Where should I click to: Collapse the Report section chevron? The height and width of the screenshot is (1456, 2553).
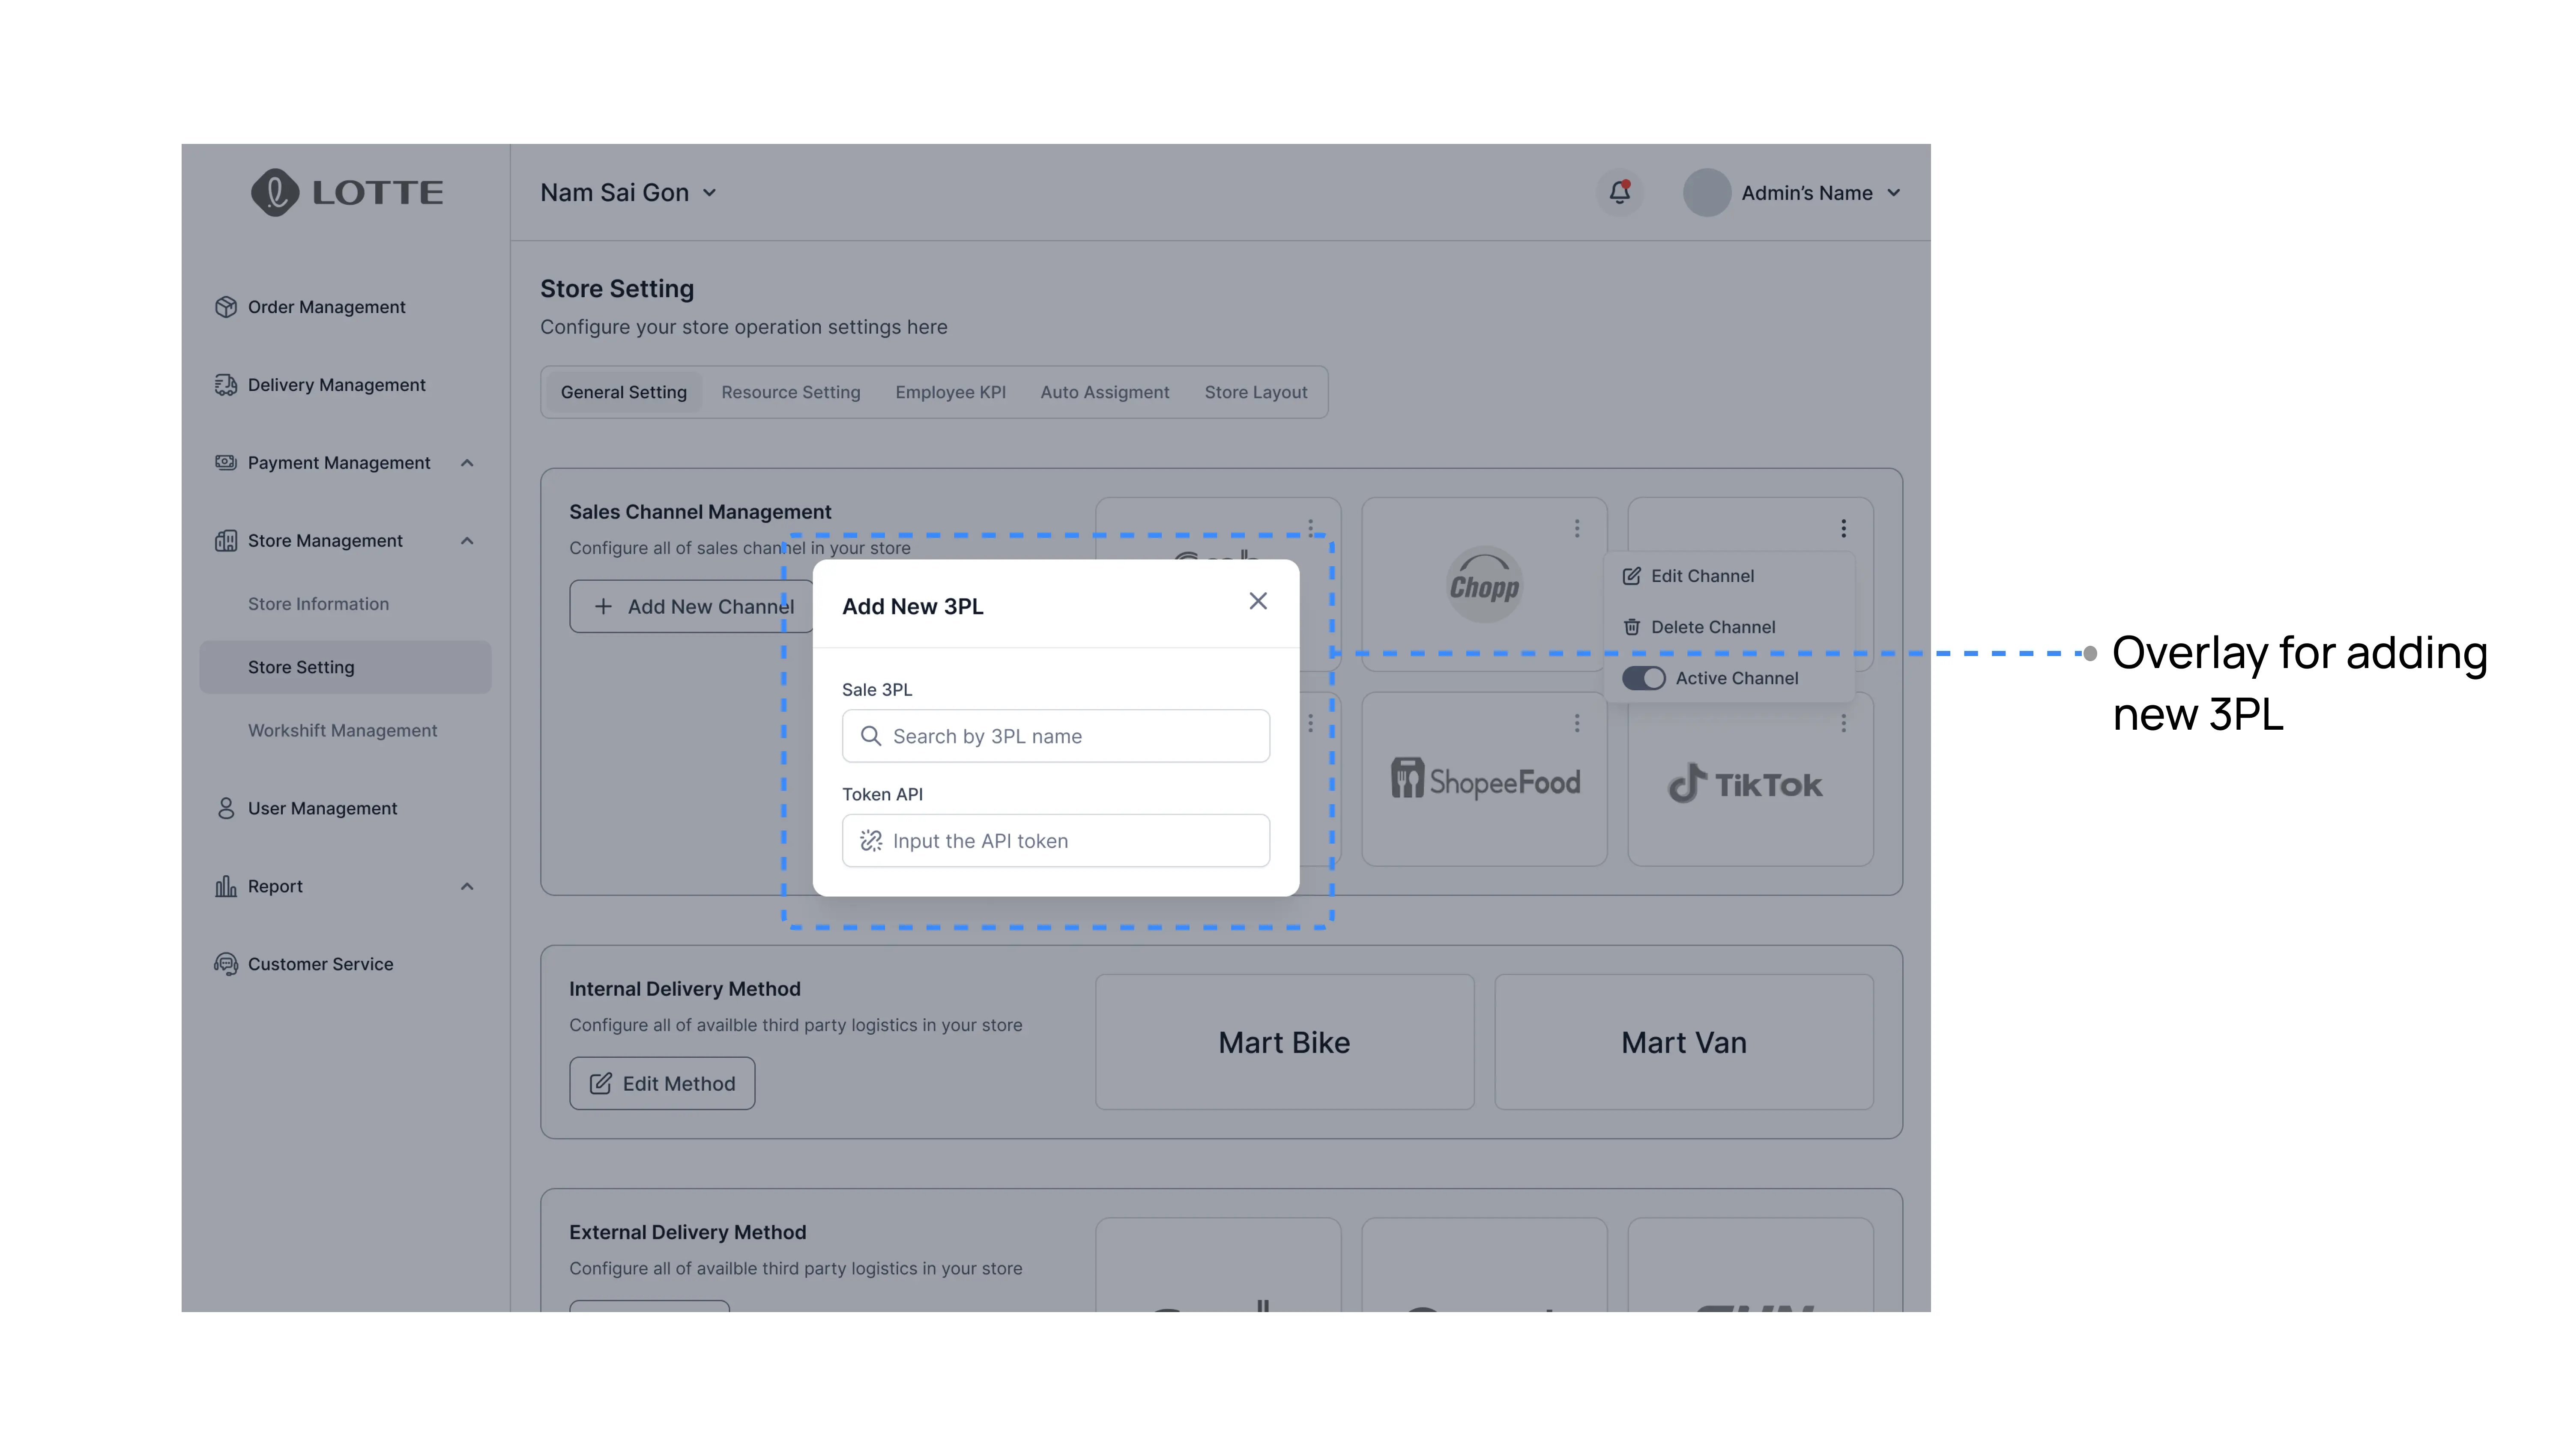click(466, 886)
